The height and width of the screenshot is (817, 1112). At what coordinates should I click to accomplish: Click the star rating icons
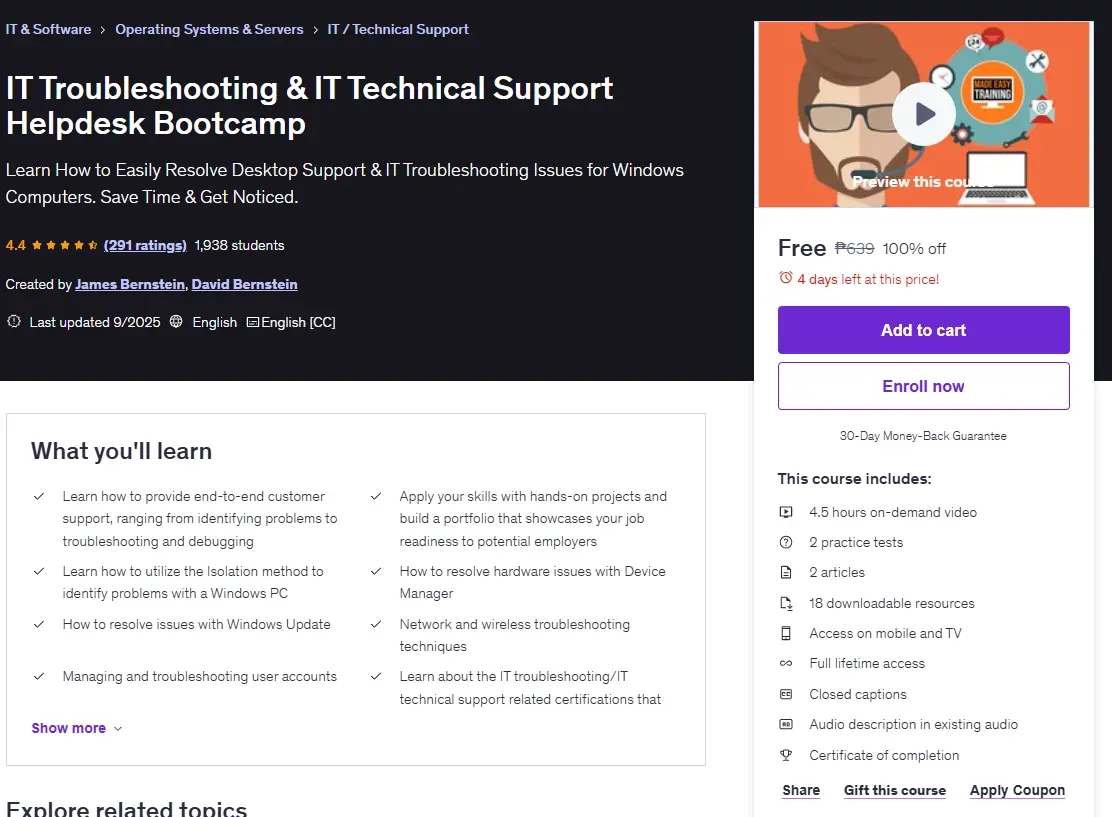(65, 245)
